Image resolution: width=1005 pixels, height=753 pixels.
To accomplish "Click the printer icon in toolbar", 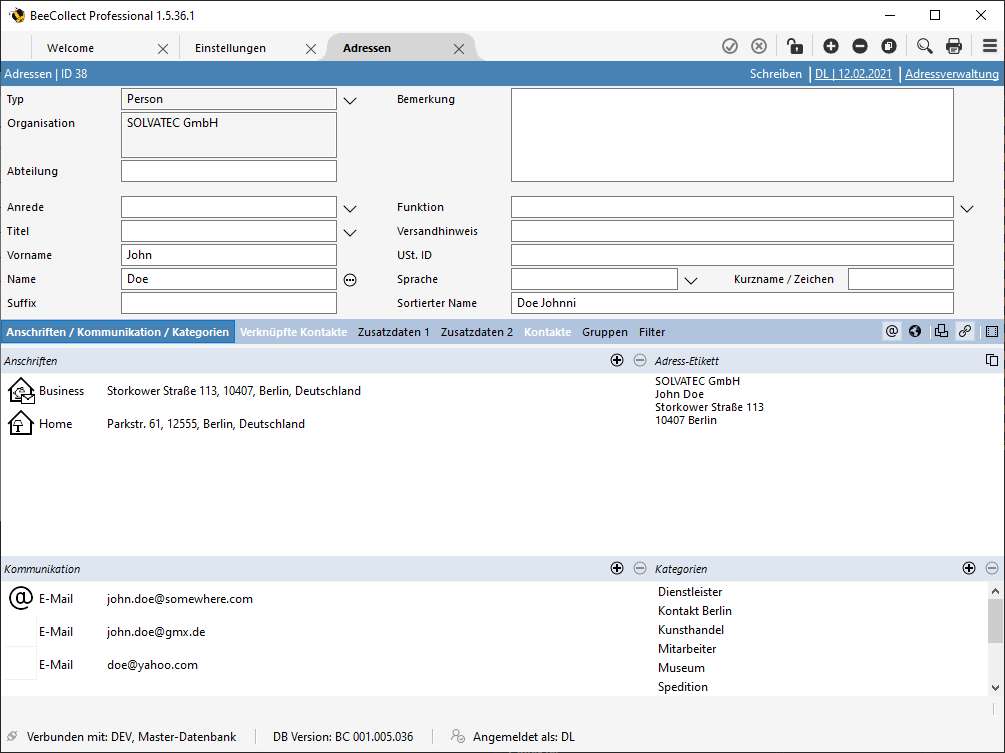I will [954, 46].
